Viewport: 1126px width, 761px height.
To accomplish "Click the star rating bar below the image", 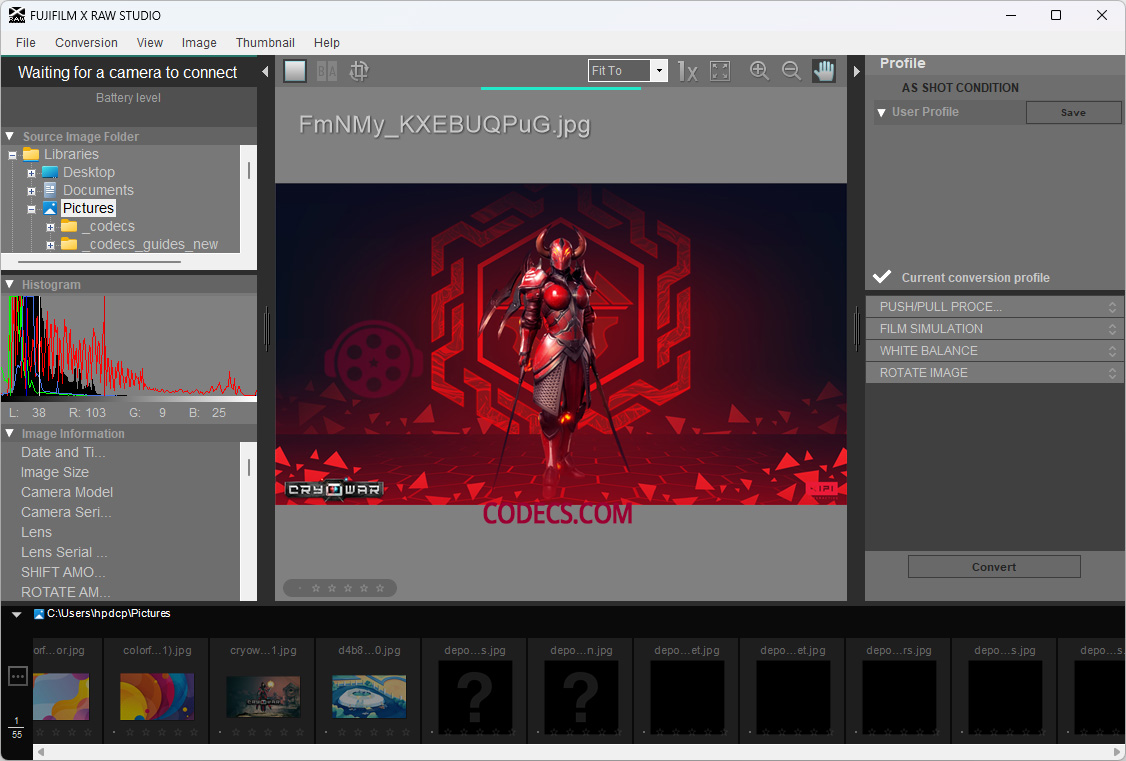I will (x=340, y=588).
